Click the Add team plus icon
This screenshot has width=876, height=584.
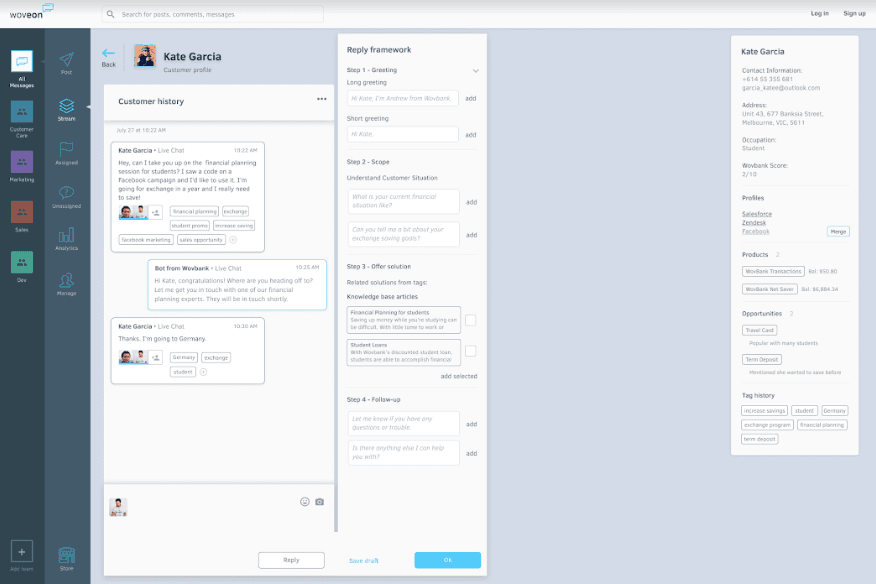(x=22, y=551)
